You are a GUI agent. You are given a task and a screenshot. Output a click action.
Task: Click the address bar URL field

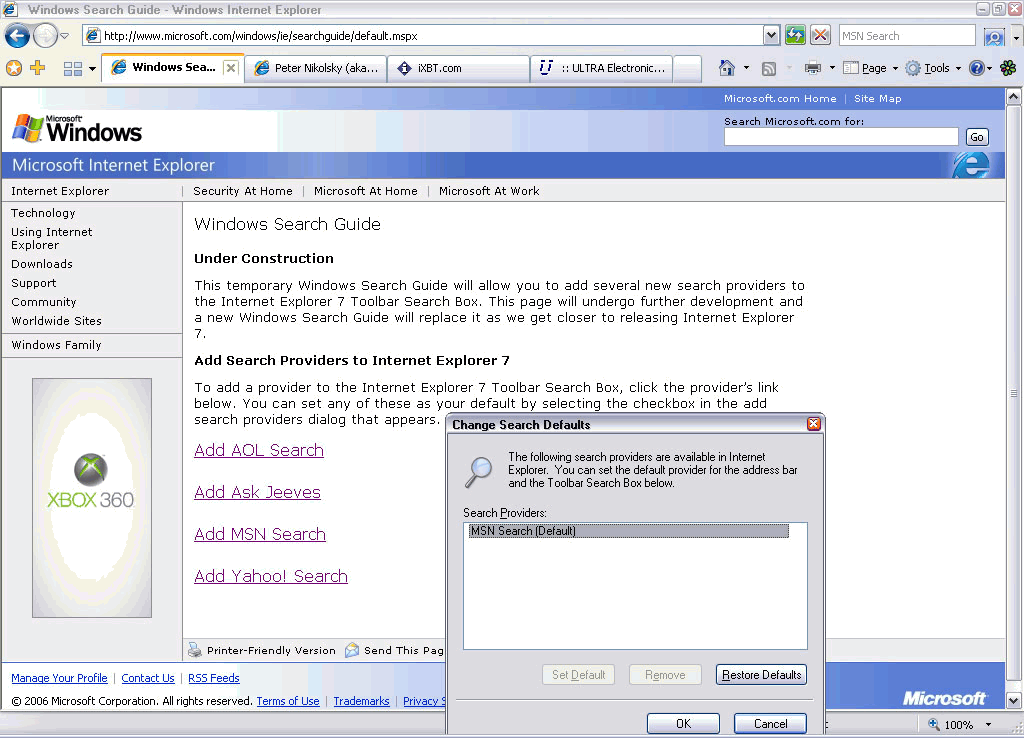pyautogui.click(x=423, y=36)
